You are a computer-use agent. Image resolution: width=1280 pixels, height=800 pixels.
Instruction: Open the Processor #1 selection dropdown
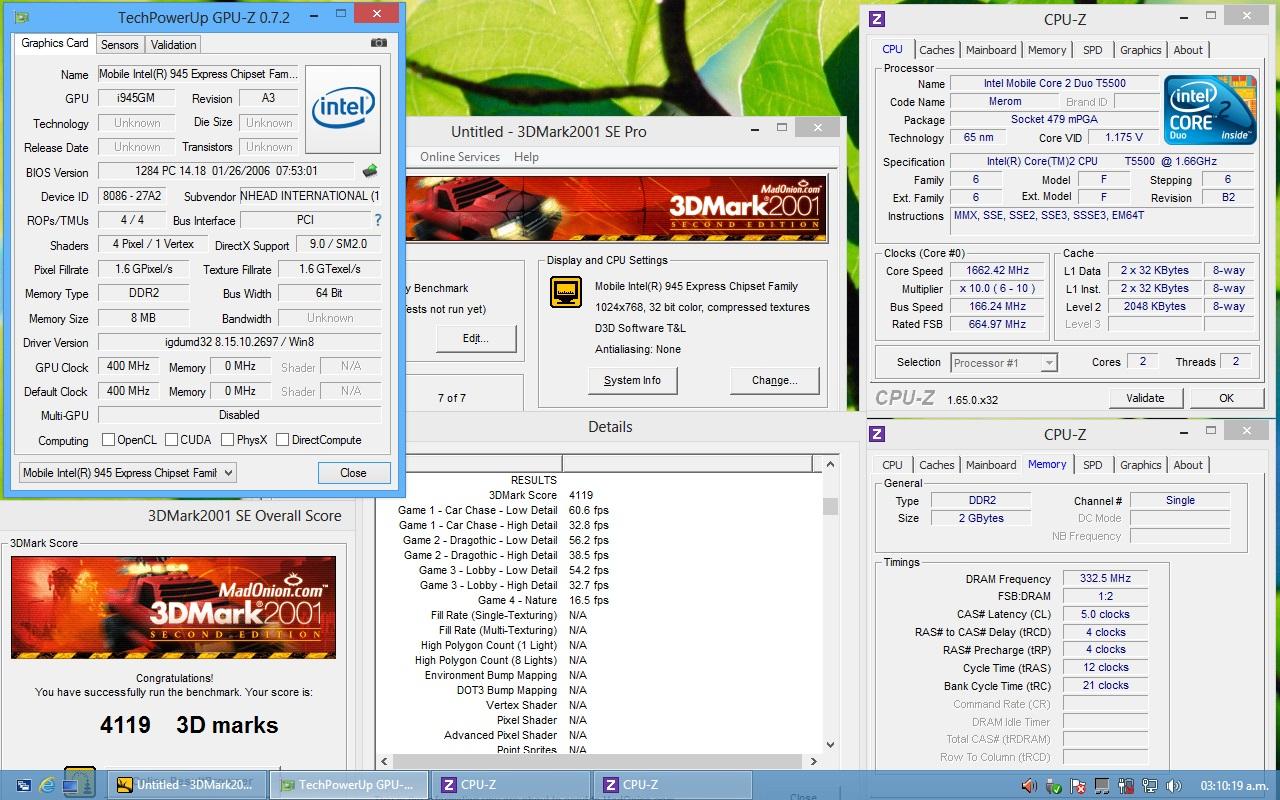1003,363
